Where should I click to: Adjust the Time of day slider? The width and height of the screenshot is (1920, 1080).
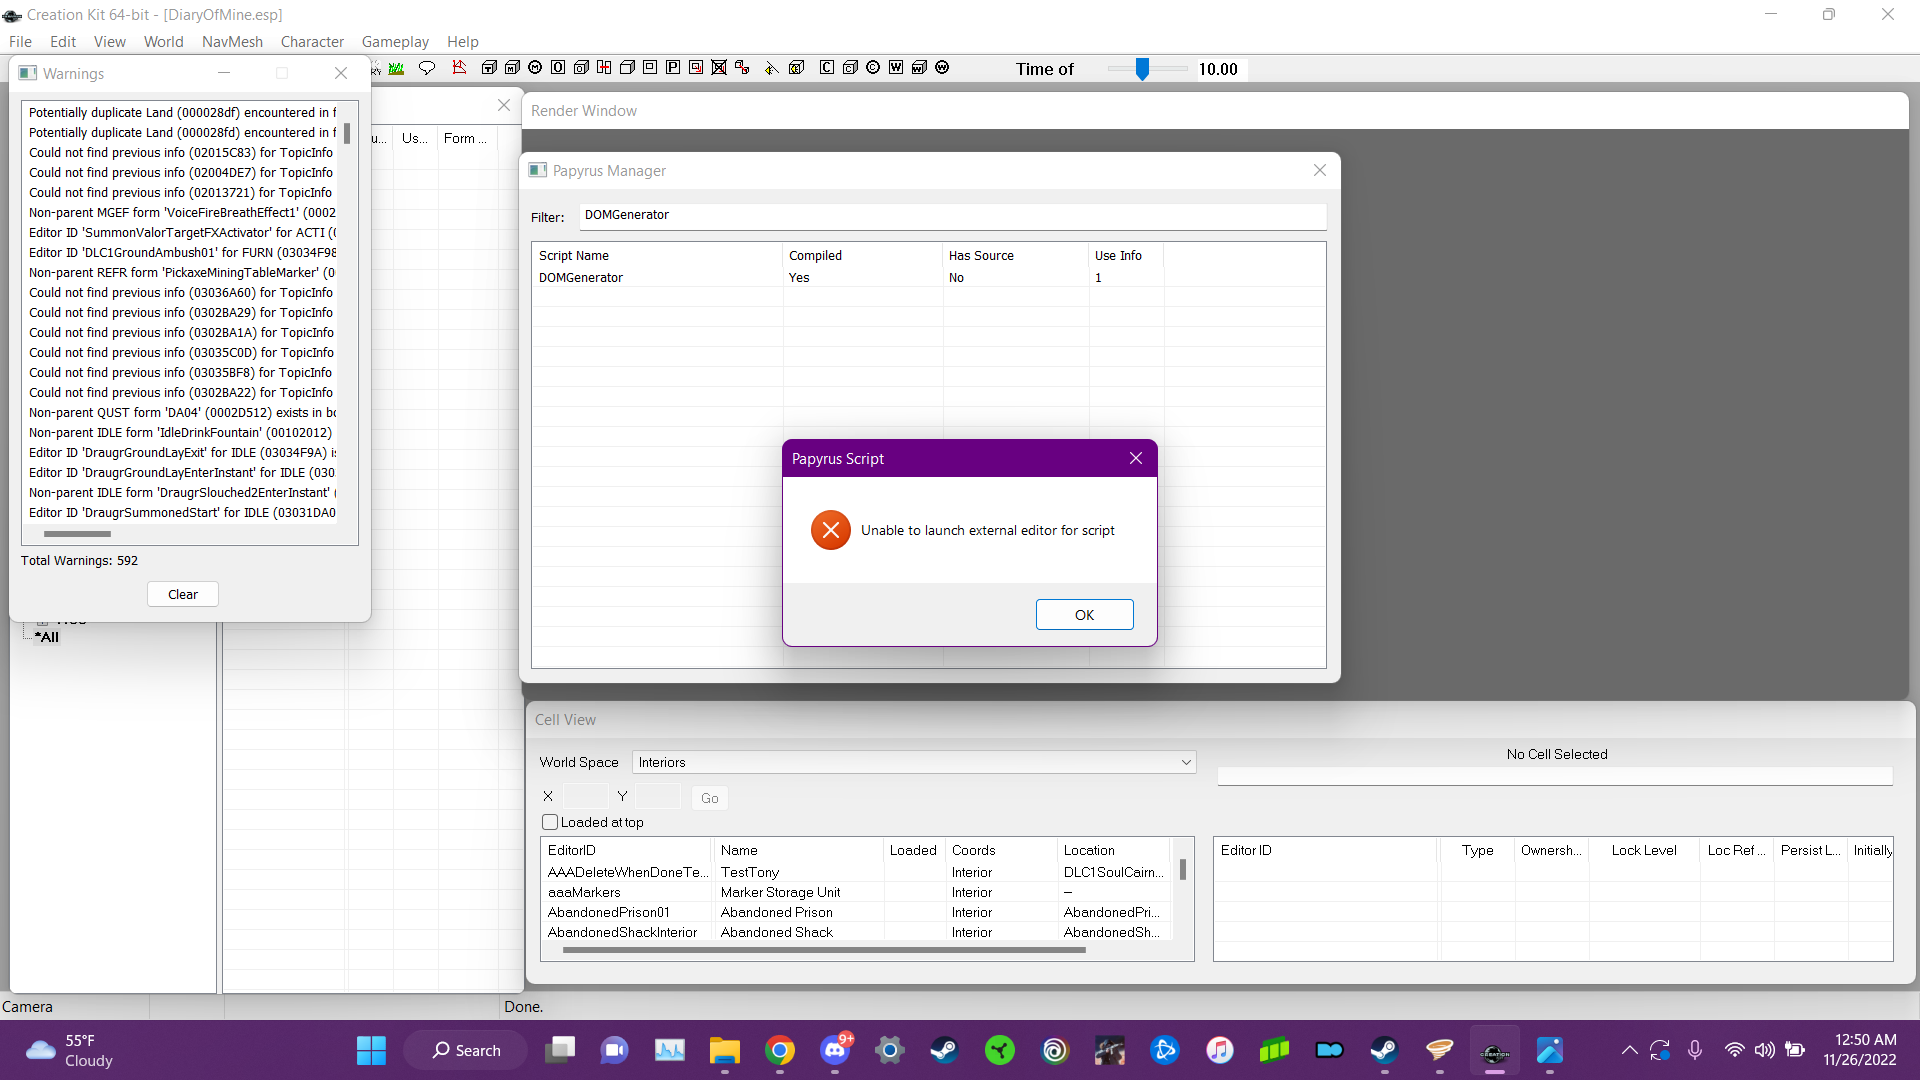(x=1142, y=68)
